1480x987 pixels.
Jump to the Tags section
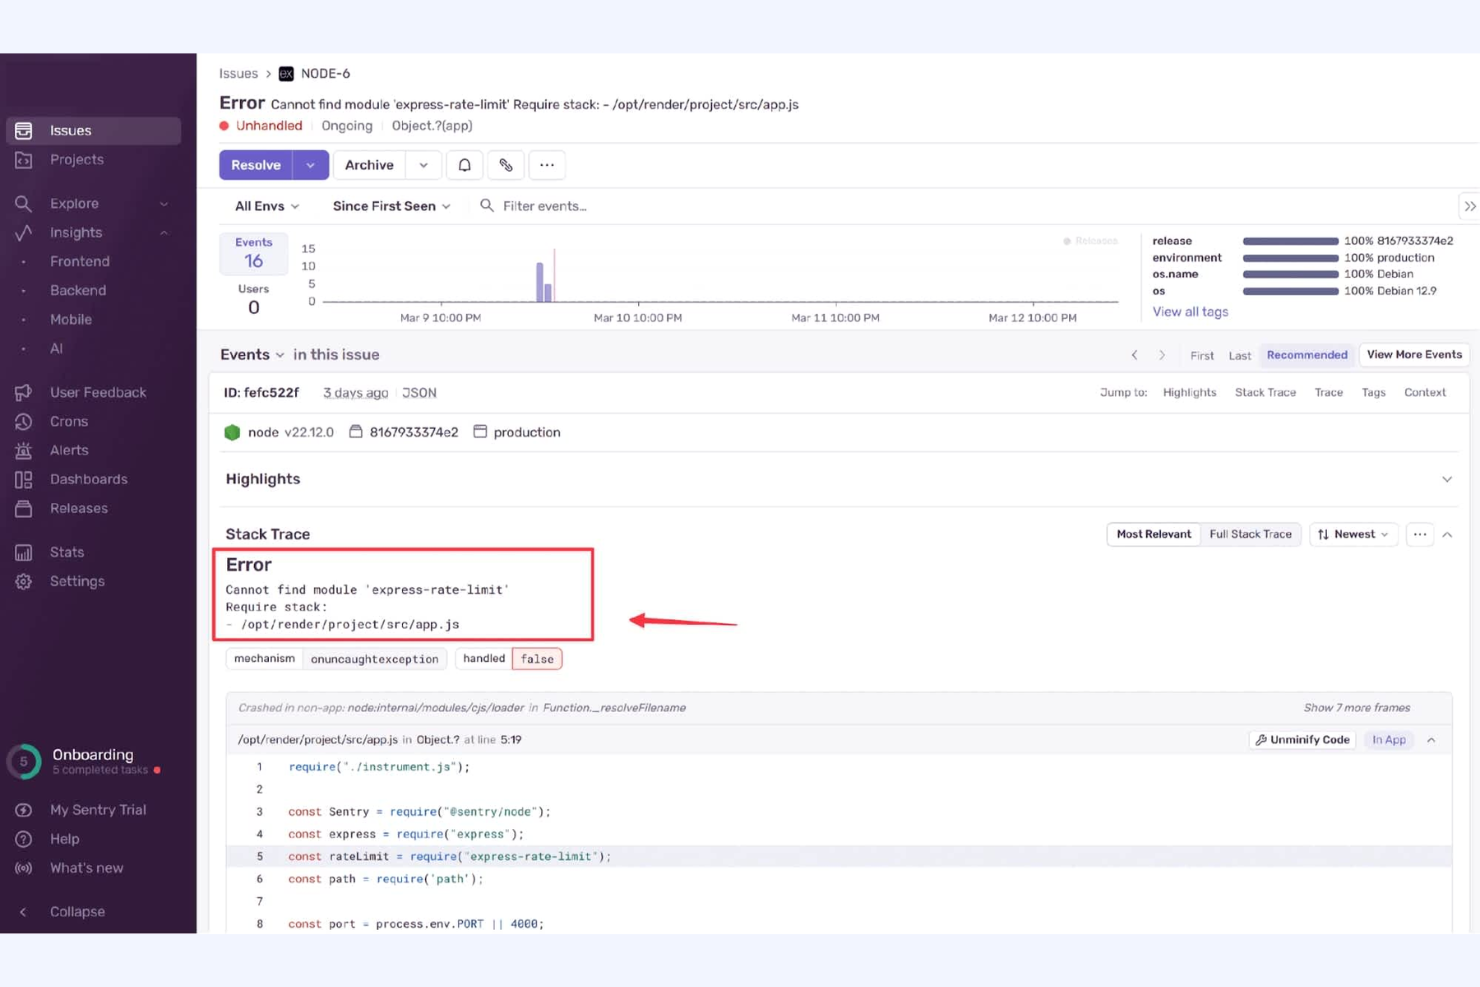tap(1373, 392)
